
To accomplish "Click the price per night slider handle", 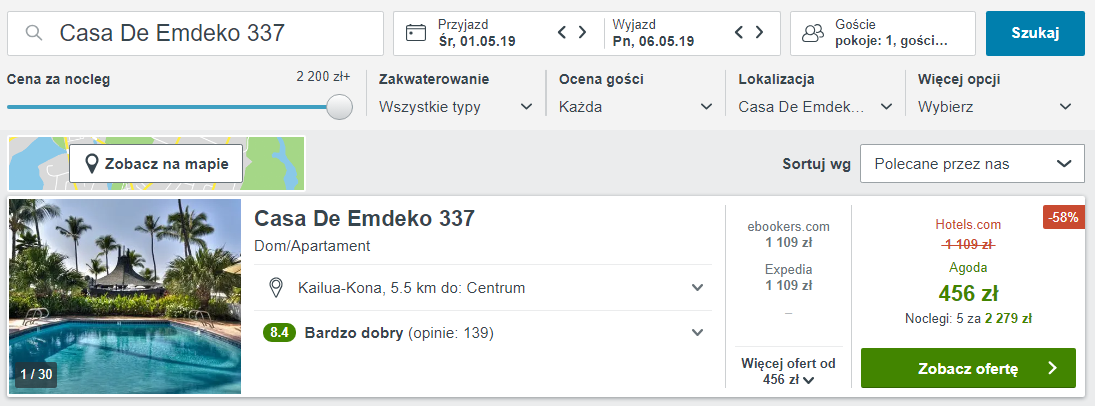I will coord(340,107).
